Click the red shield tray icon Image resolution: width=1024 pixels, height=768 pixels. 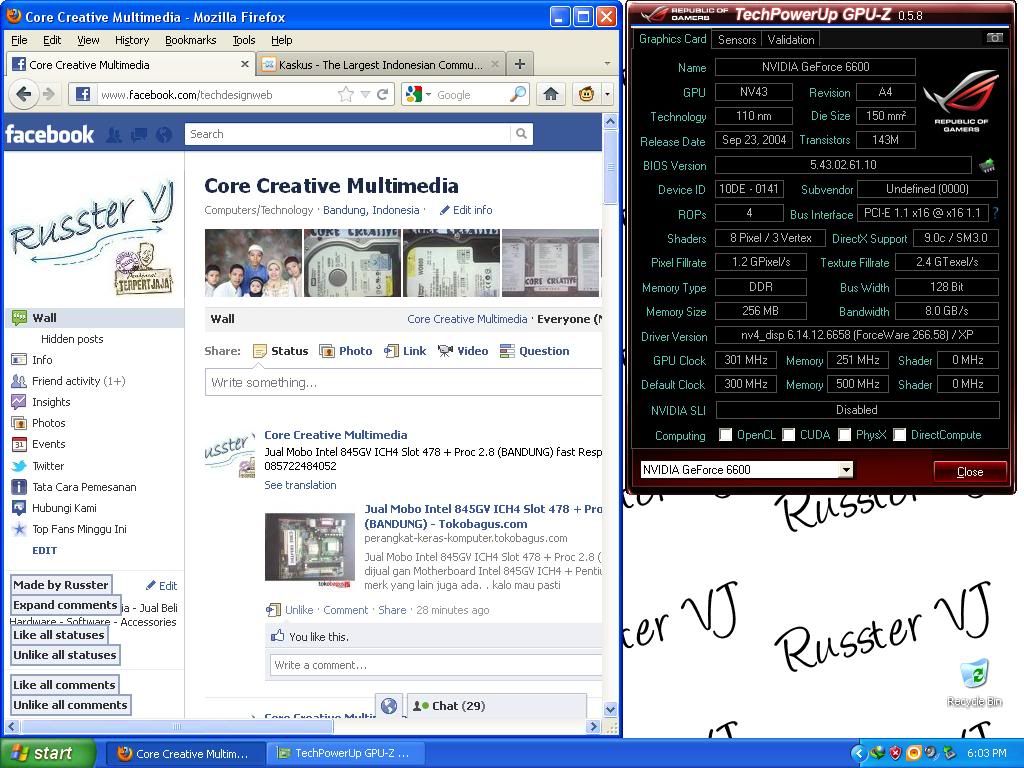pos(895,753)
